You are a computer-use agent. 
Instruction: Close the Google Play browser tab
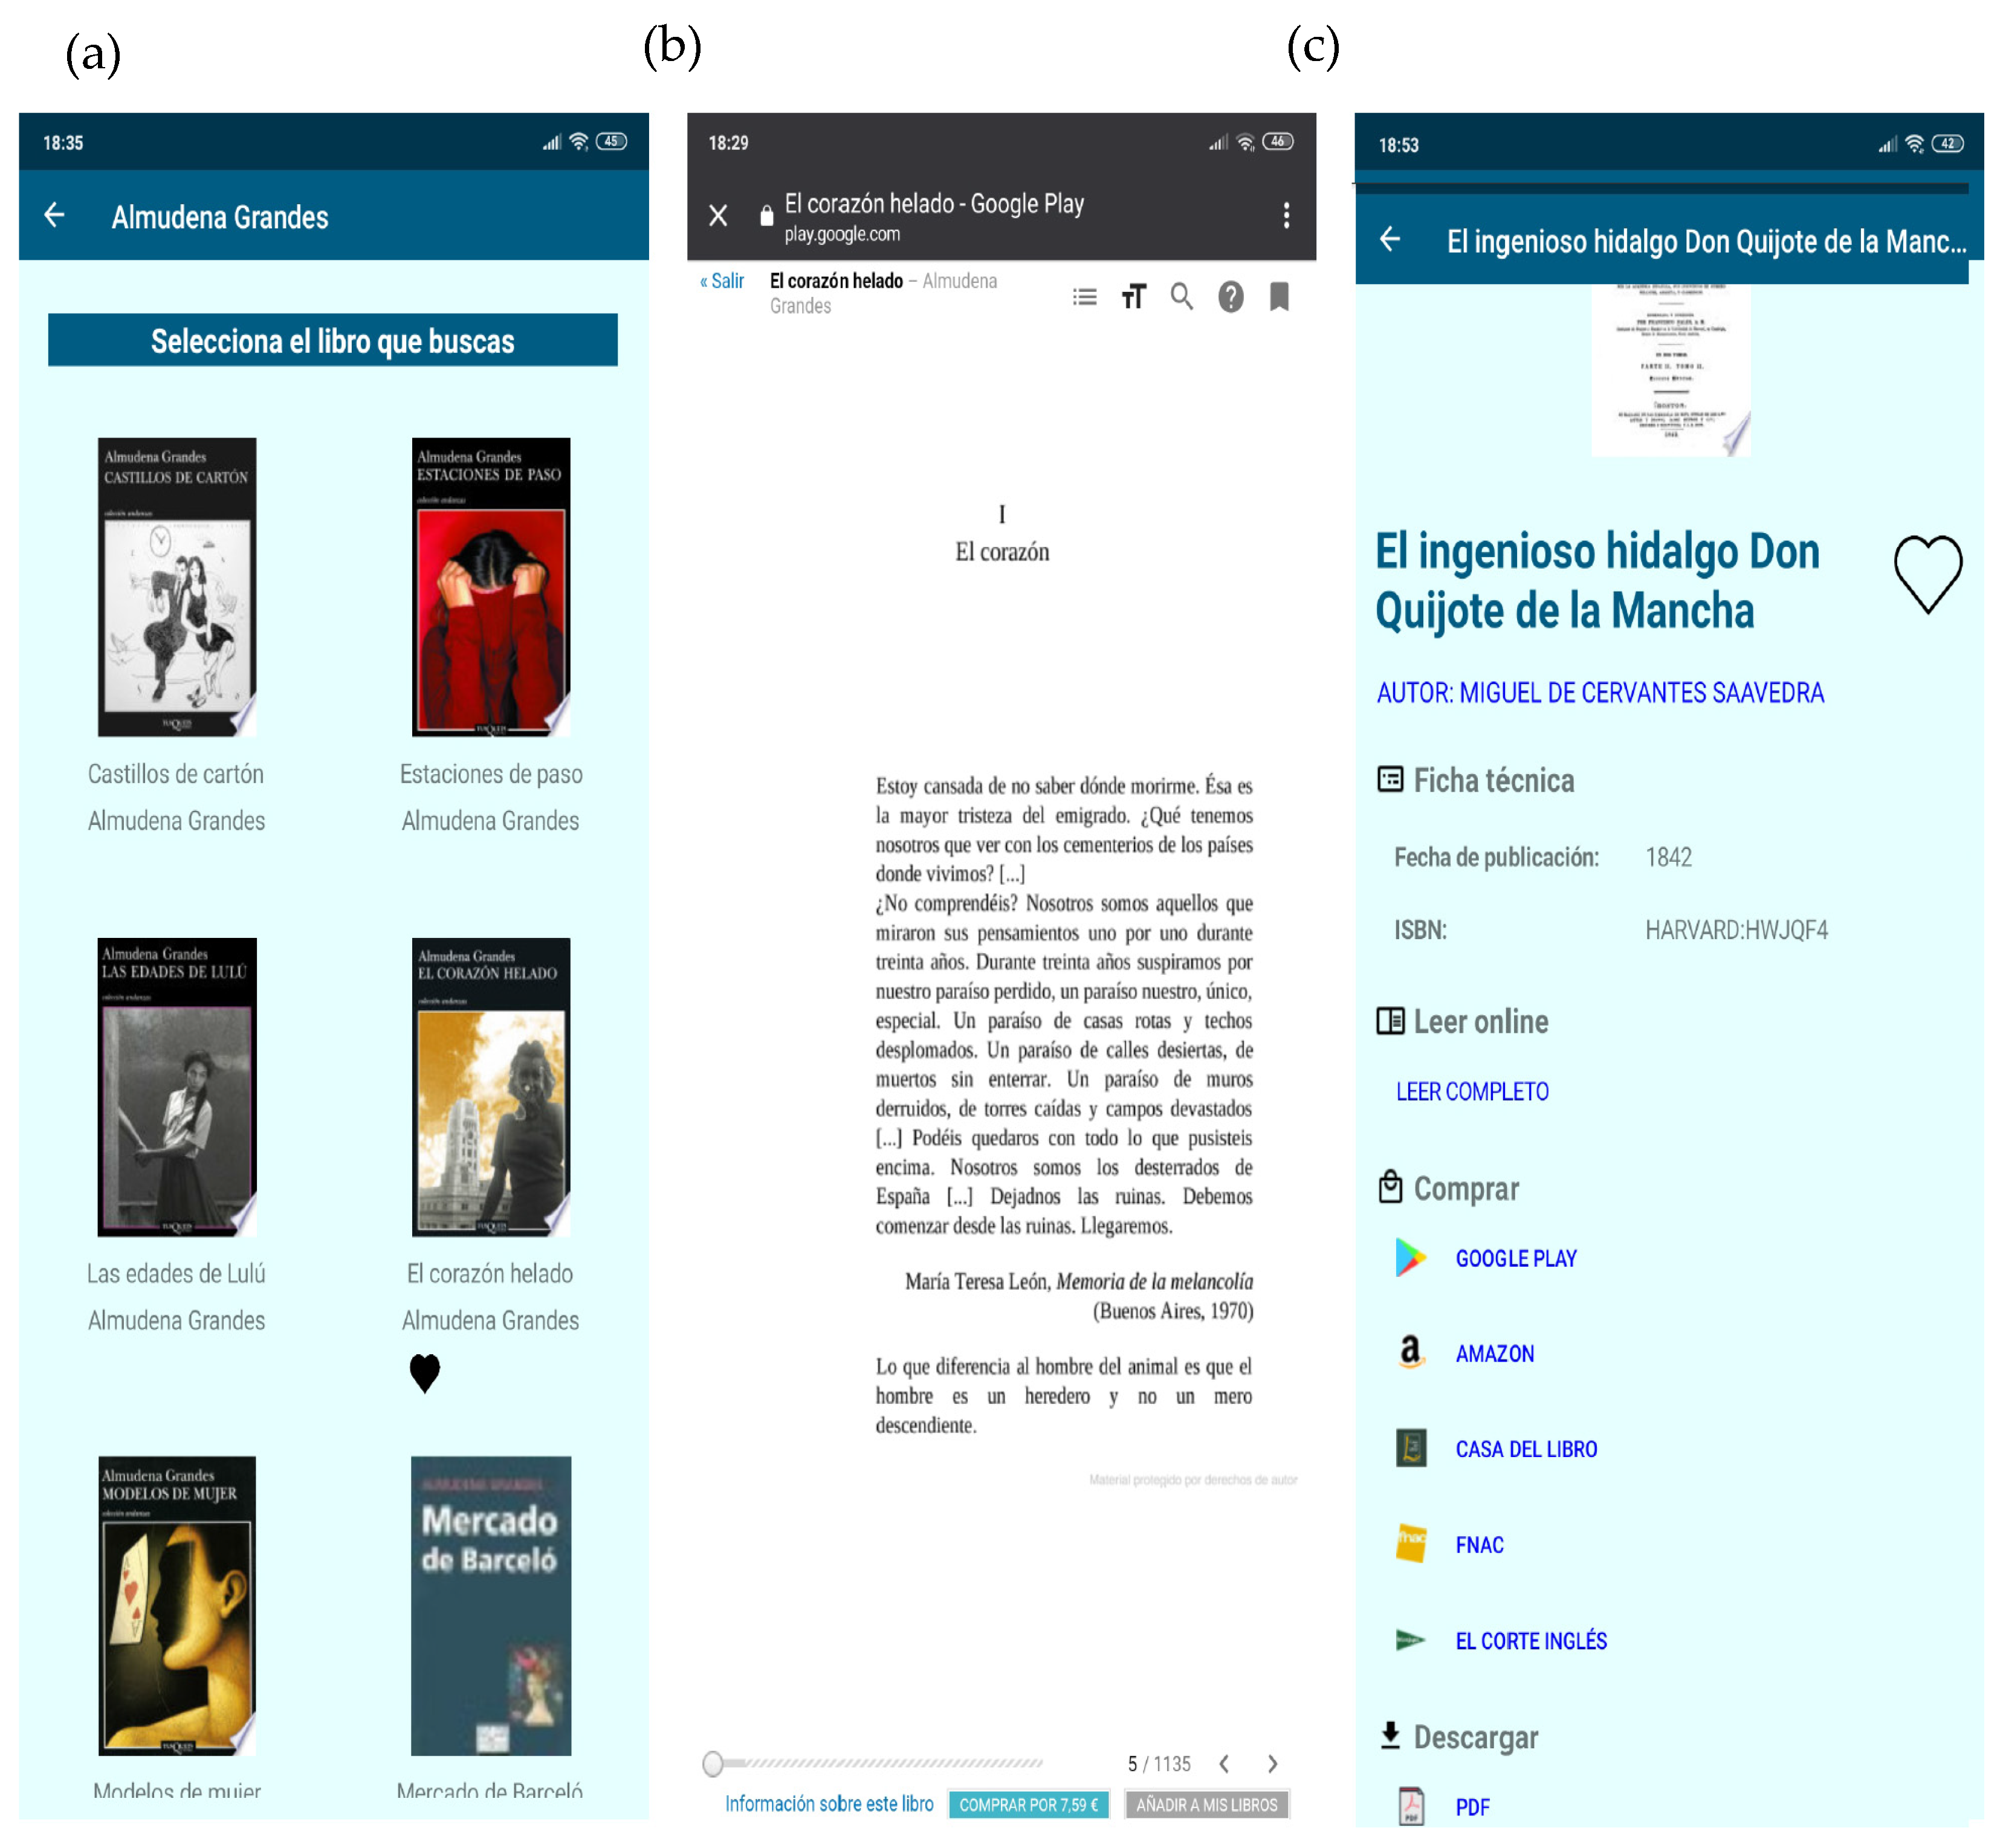pyautogui.click(x=718, y=215)
